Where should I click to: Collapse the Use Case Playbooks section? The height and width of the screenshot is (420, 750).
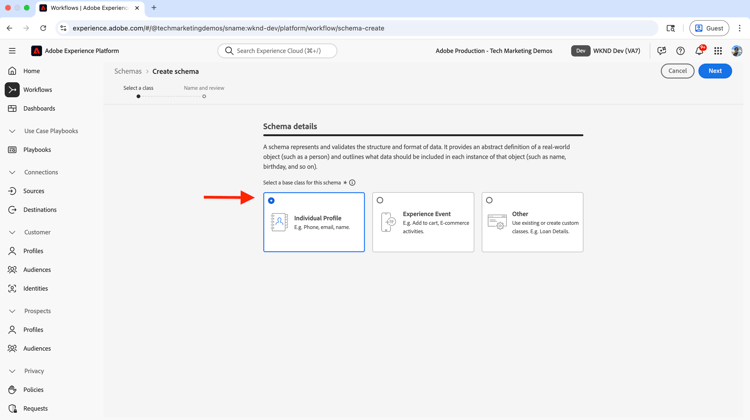12,131
